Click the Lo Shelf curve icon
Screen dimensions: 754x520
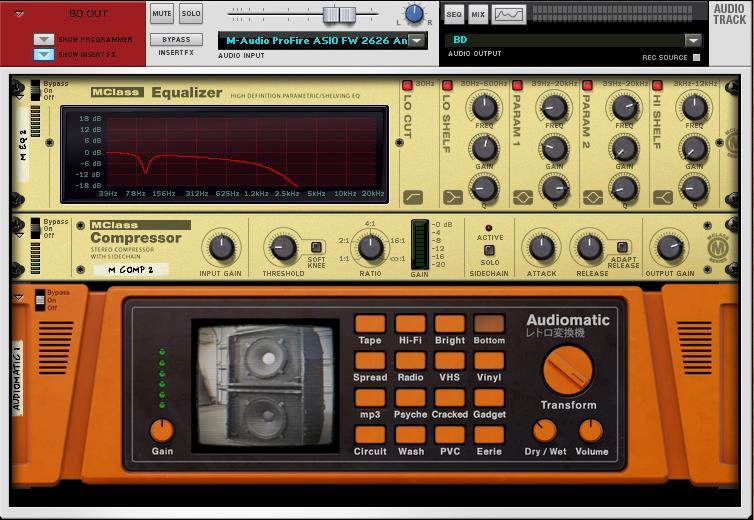point(452,197)
